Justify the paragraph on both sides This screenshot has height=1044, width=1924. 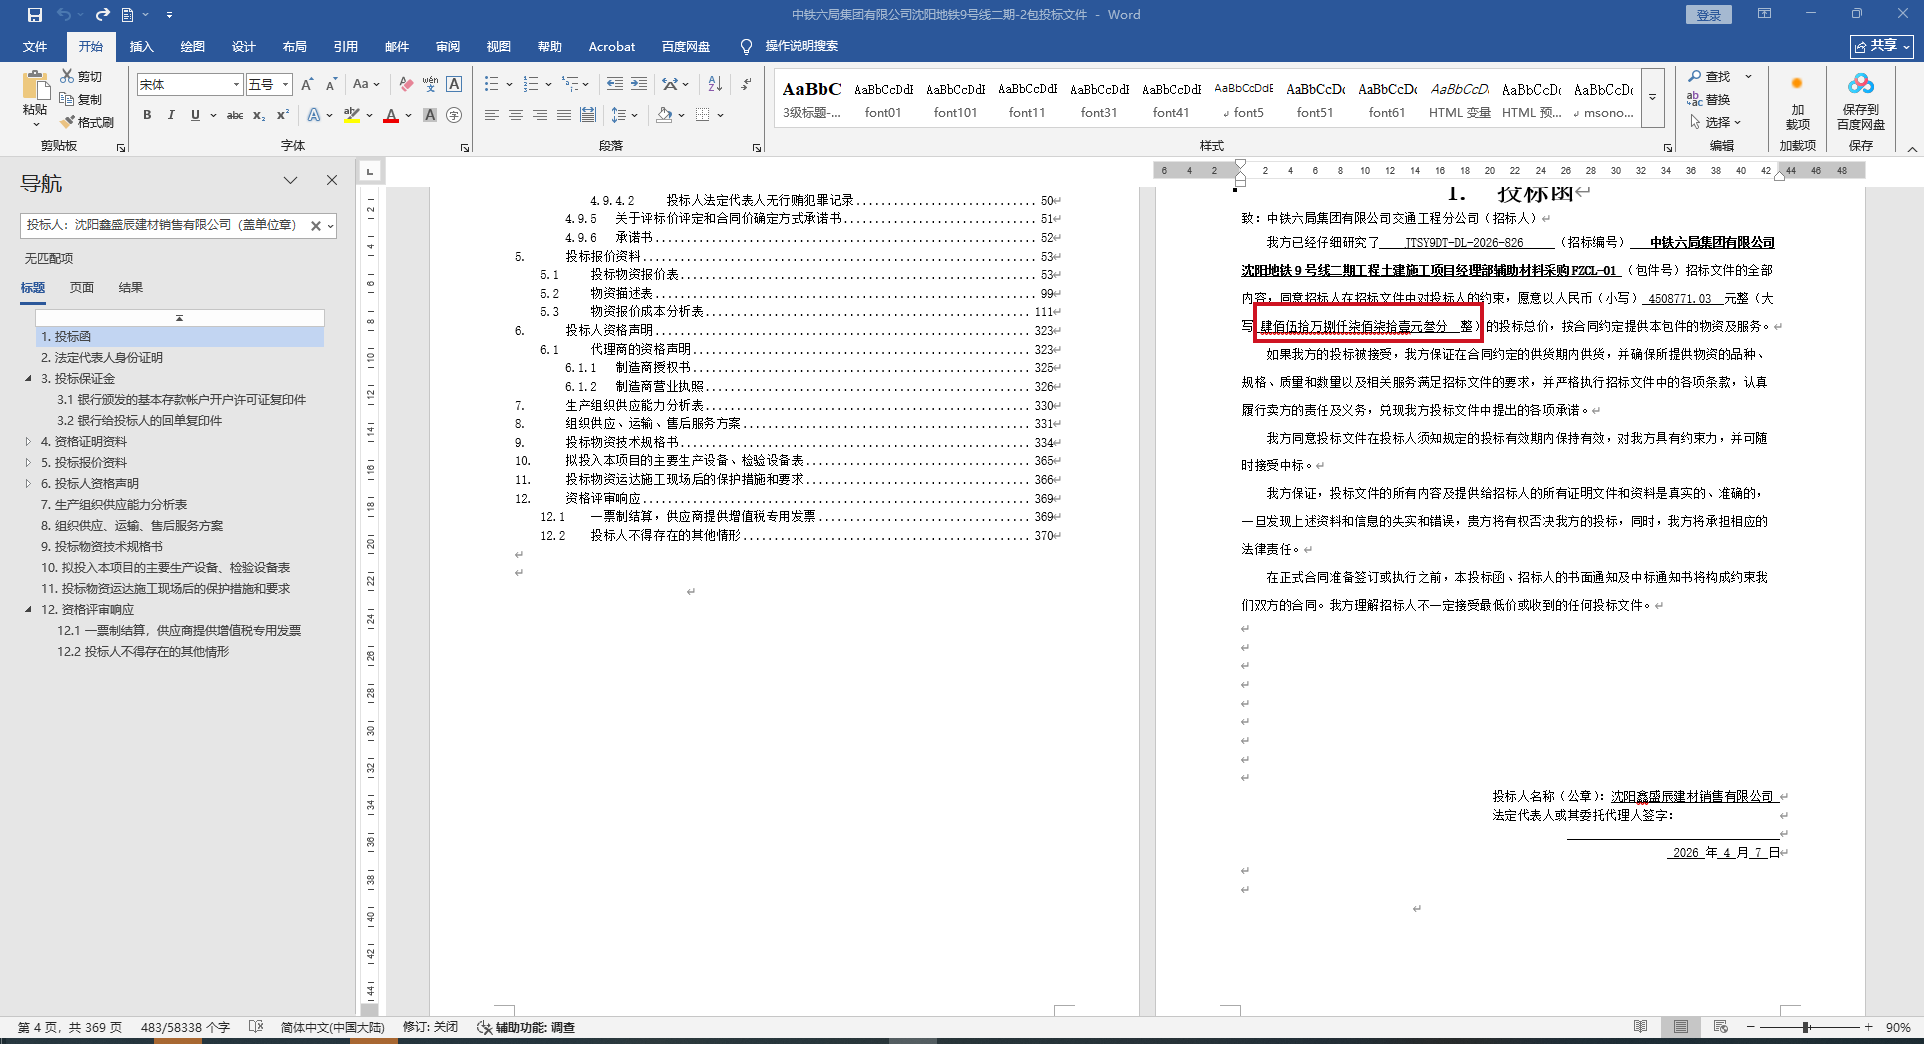point(564,115)
